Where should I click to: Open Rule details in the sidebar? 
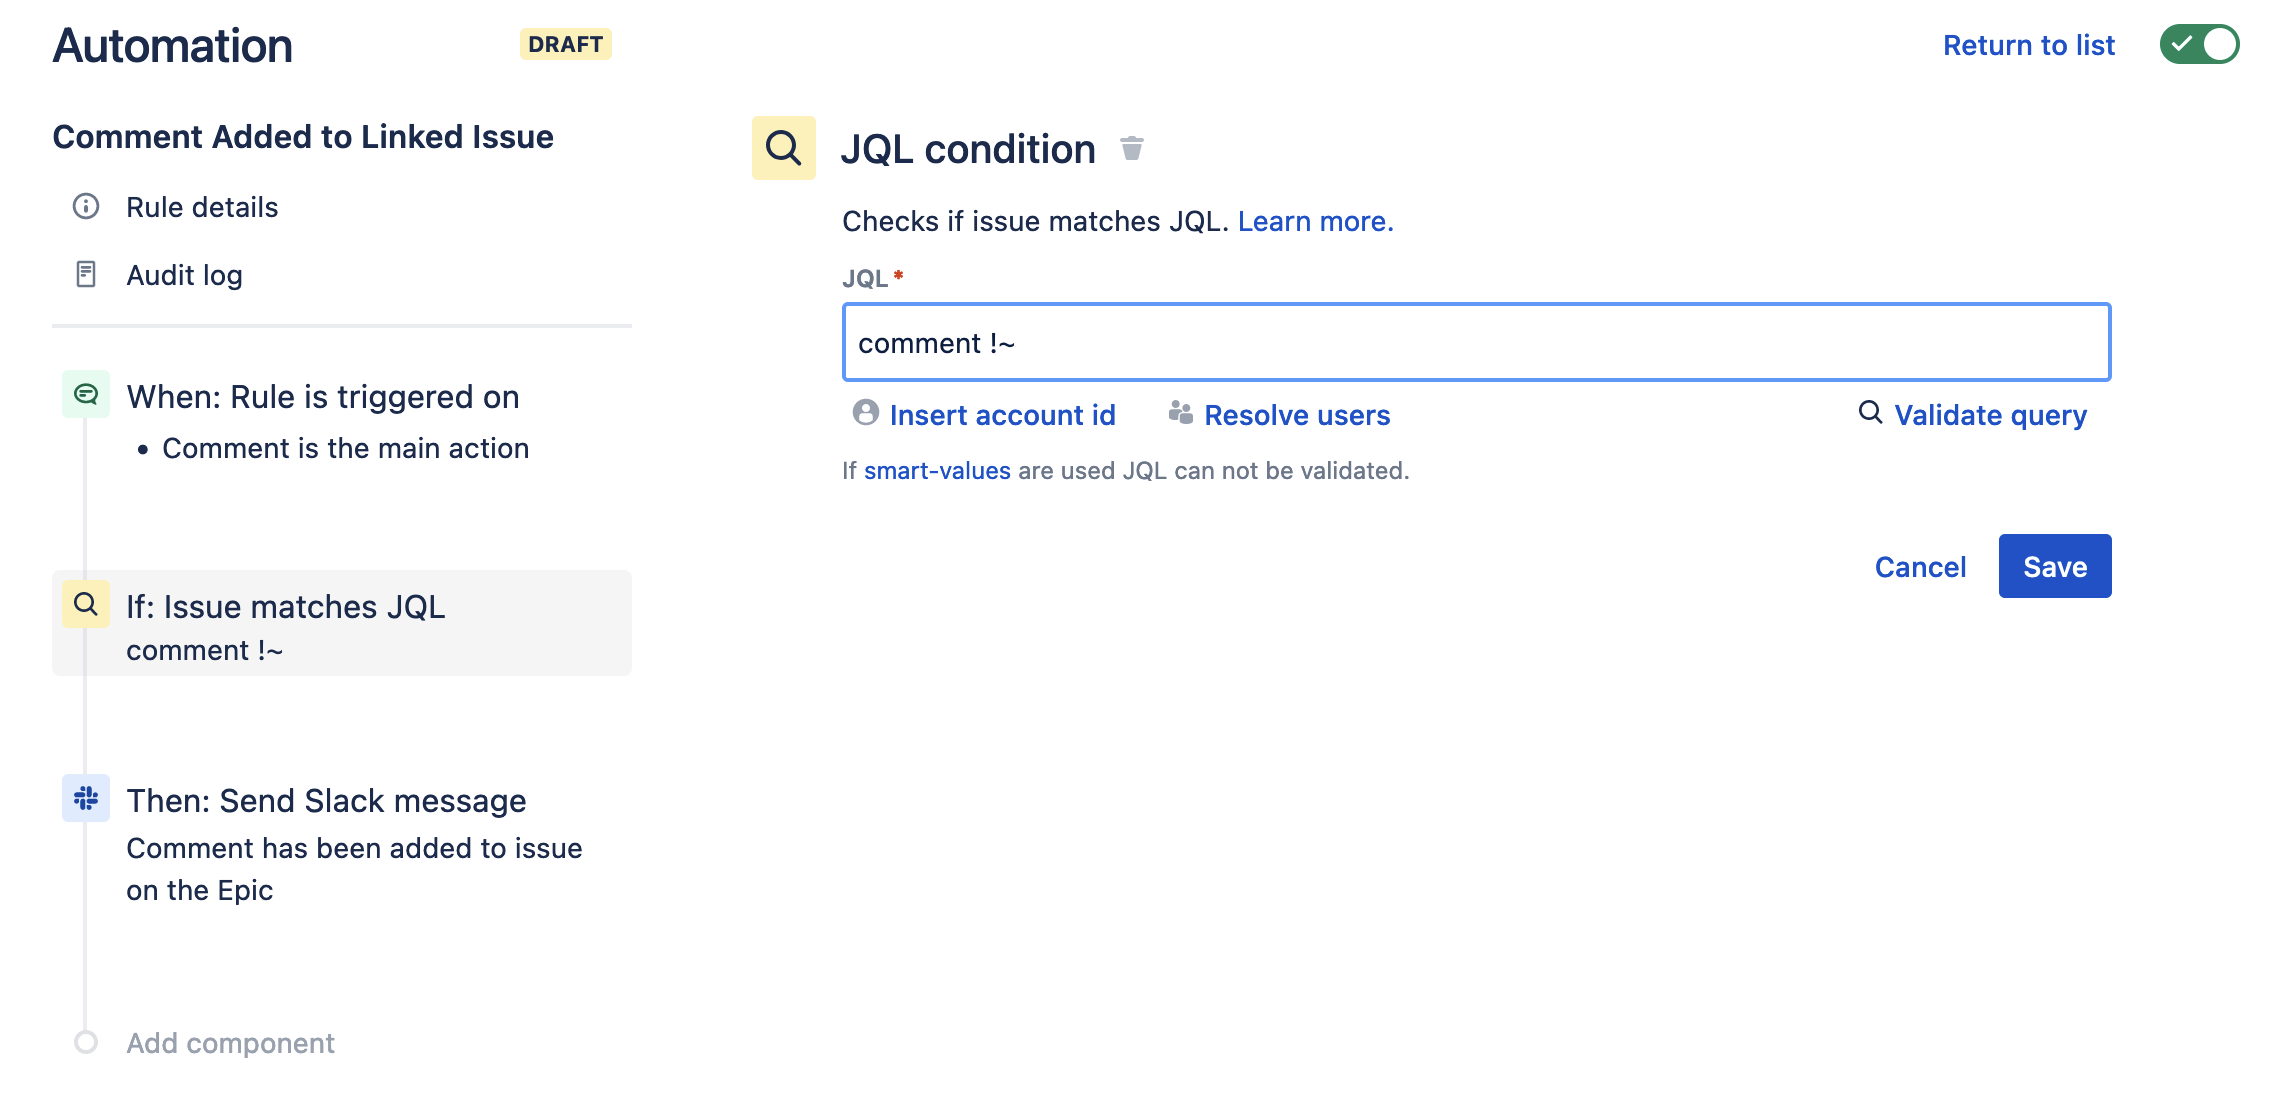tap(201, 206)
